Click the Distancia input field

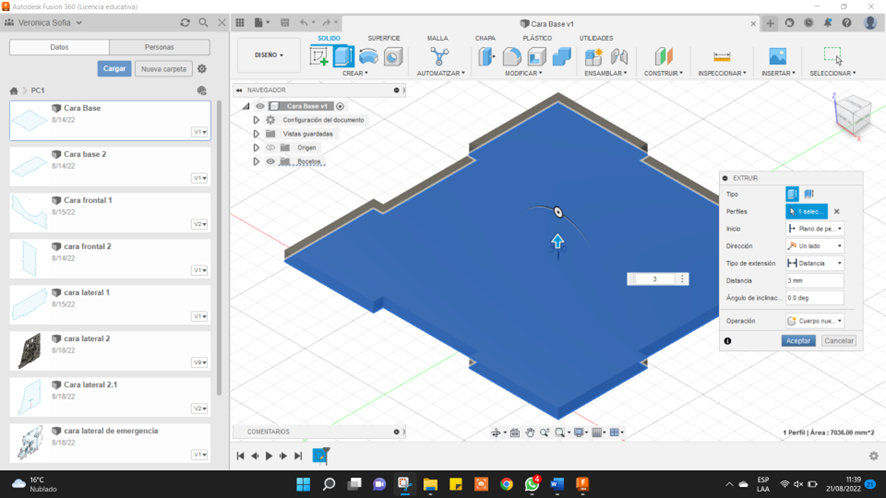[815, 281]
